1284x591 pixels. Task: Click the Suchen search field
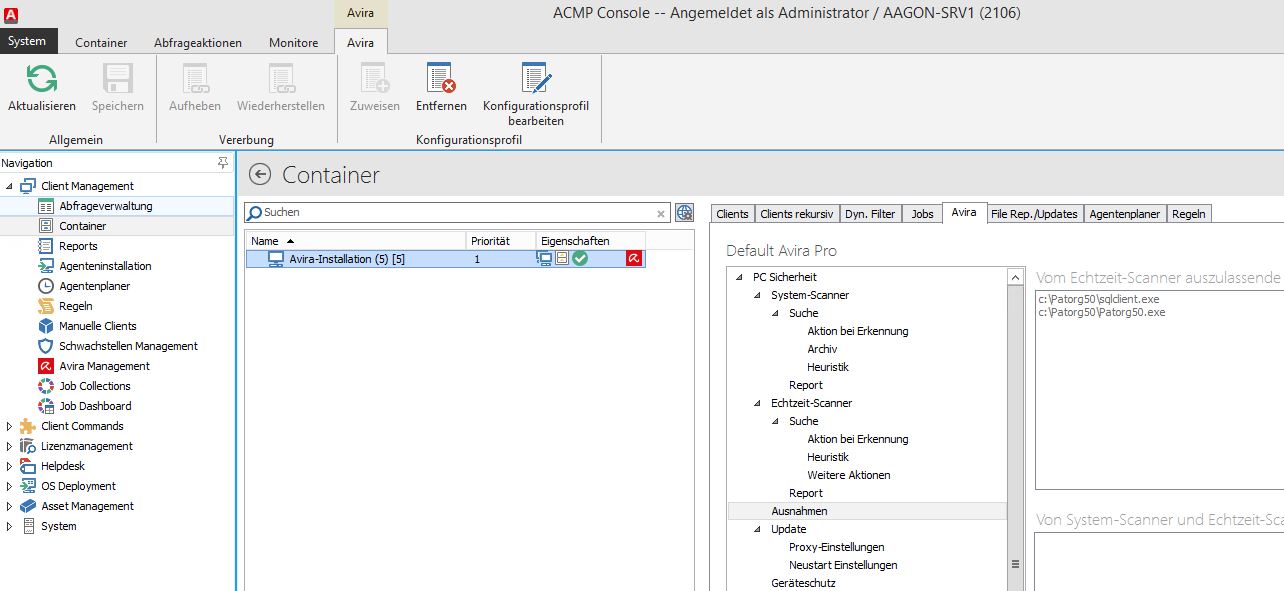[x=455, y=212]
